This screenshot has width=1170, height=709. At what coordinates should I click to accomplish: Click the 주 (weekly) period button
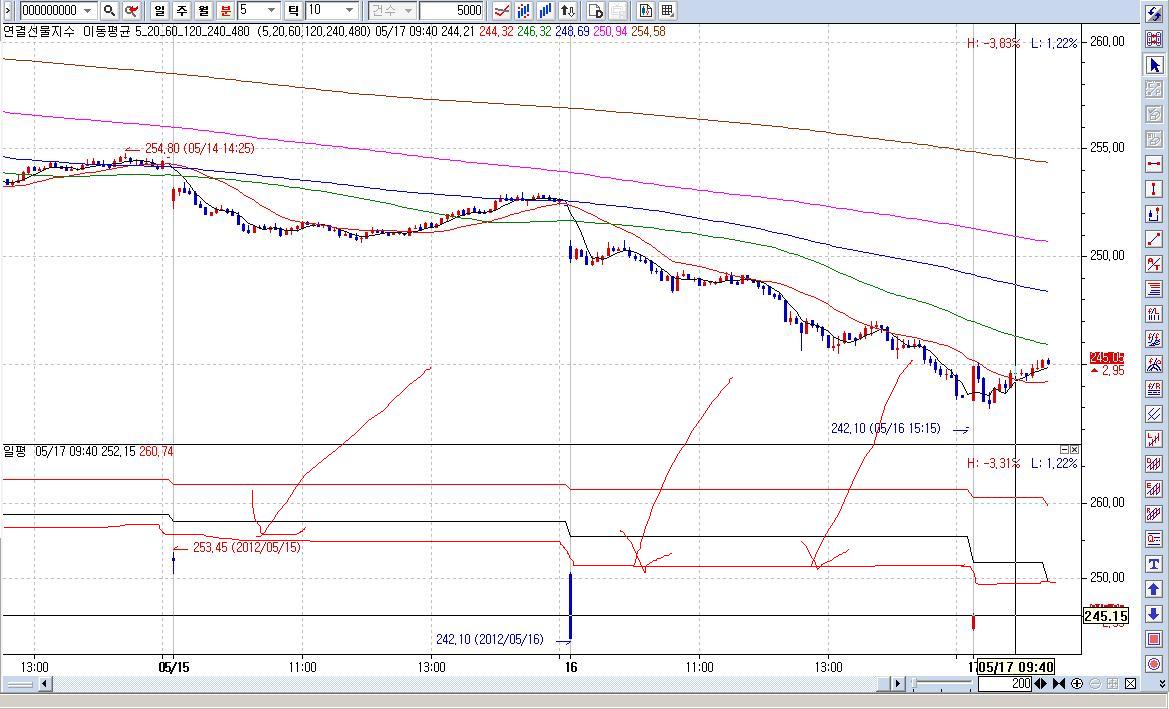pos(181,10)
